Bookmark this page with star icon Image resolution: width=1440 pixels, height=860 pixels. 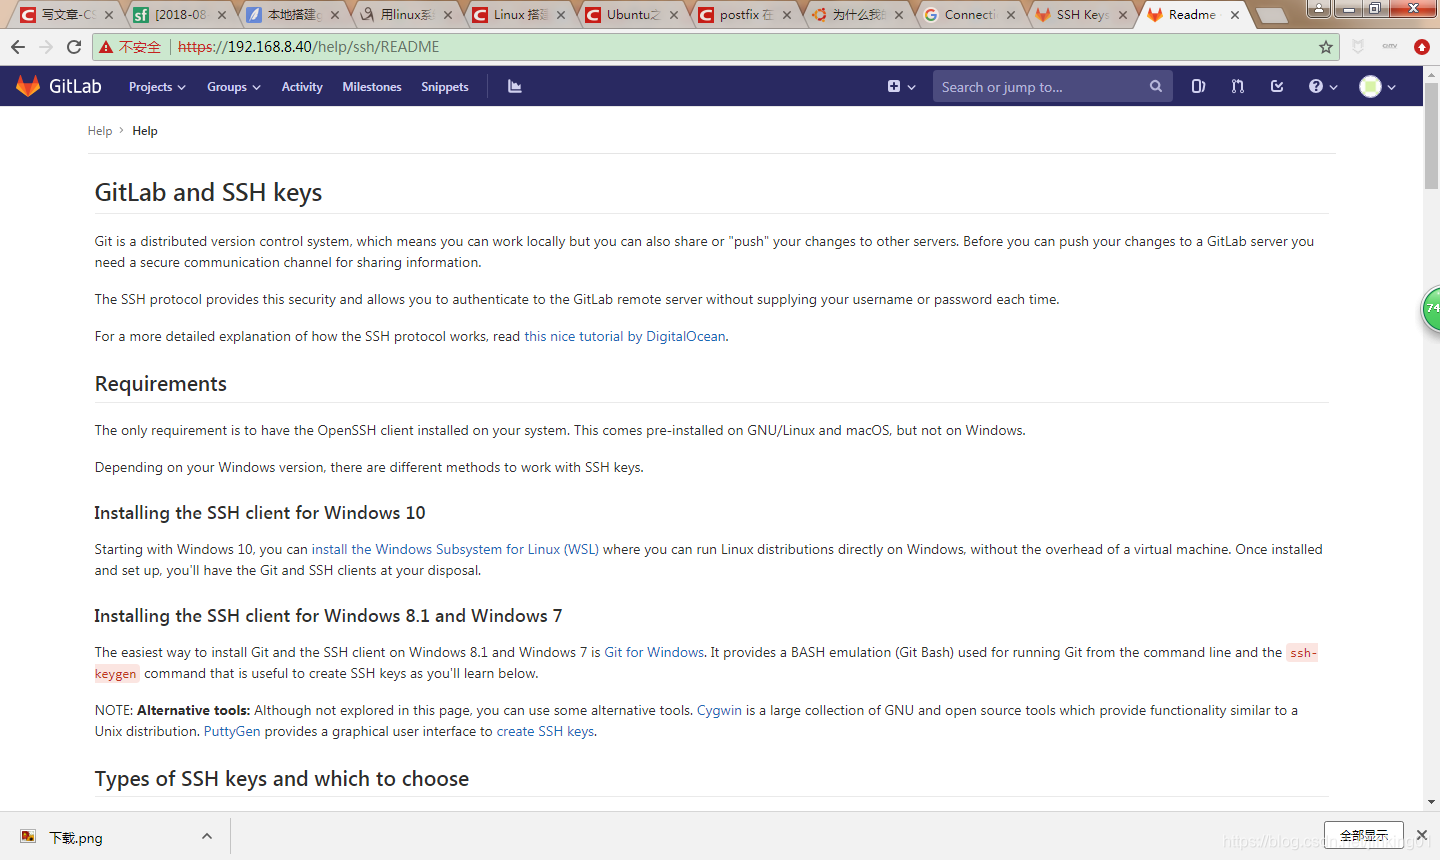click(x=1326, y=47)
